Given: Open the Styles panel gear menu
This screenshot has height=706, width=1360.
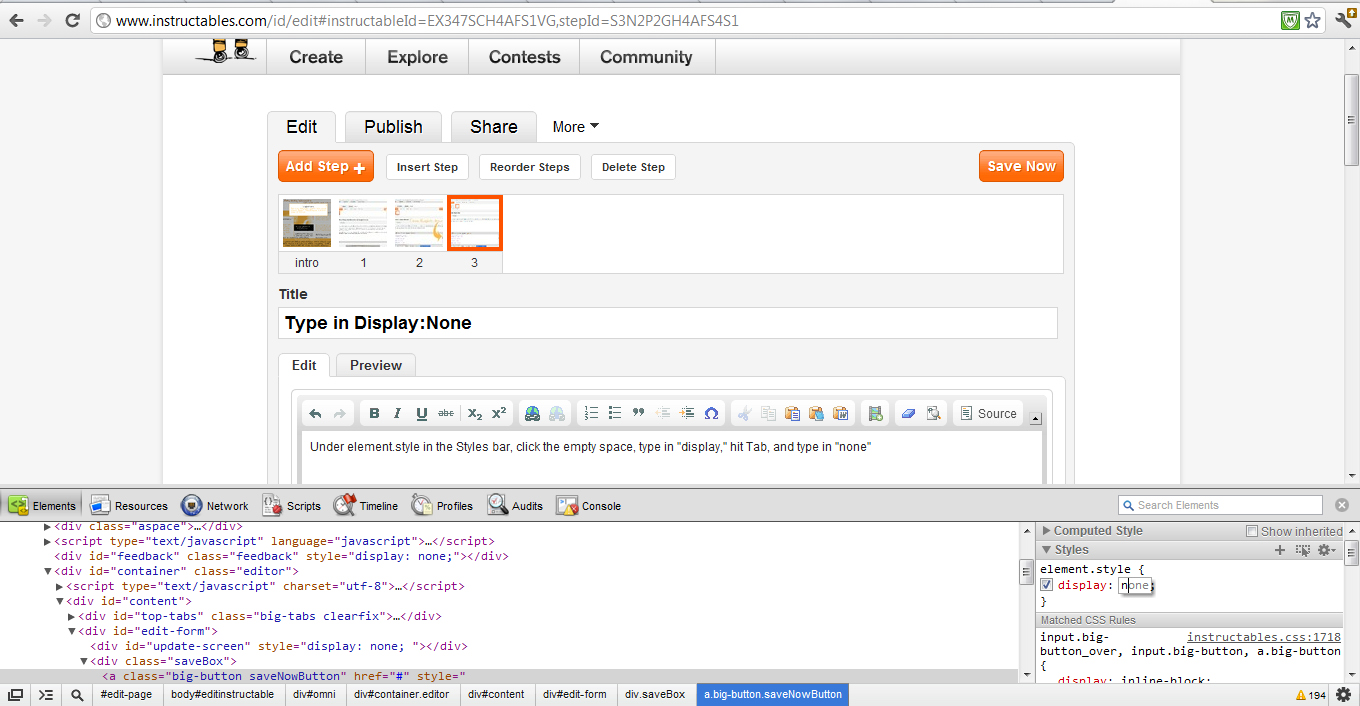Looking at the screenshot, I should 1326,549.
